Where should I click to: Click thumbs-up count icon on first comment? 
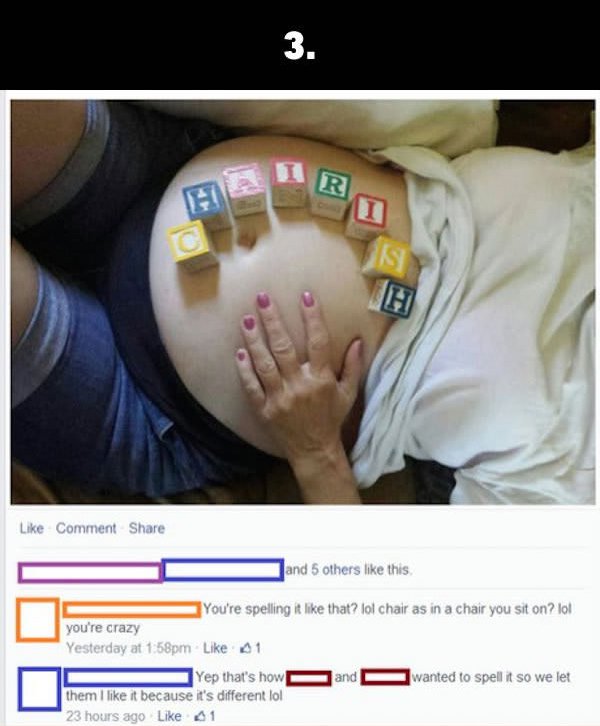pos(250,648)
